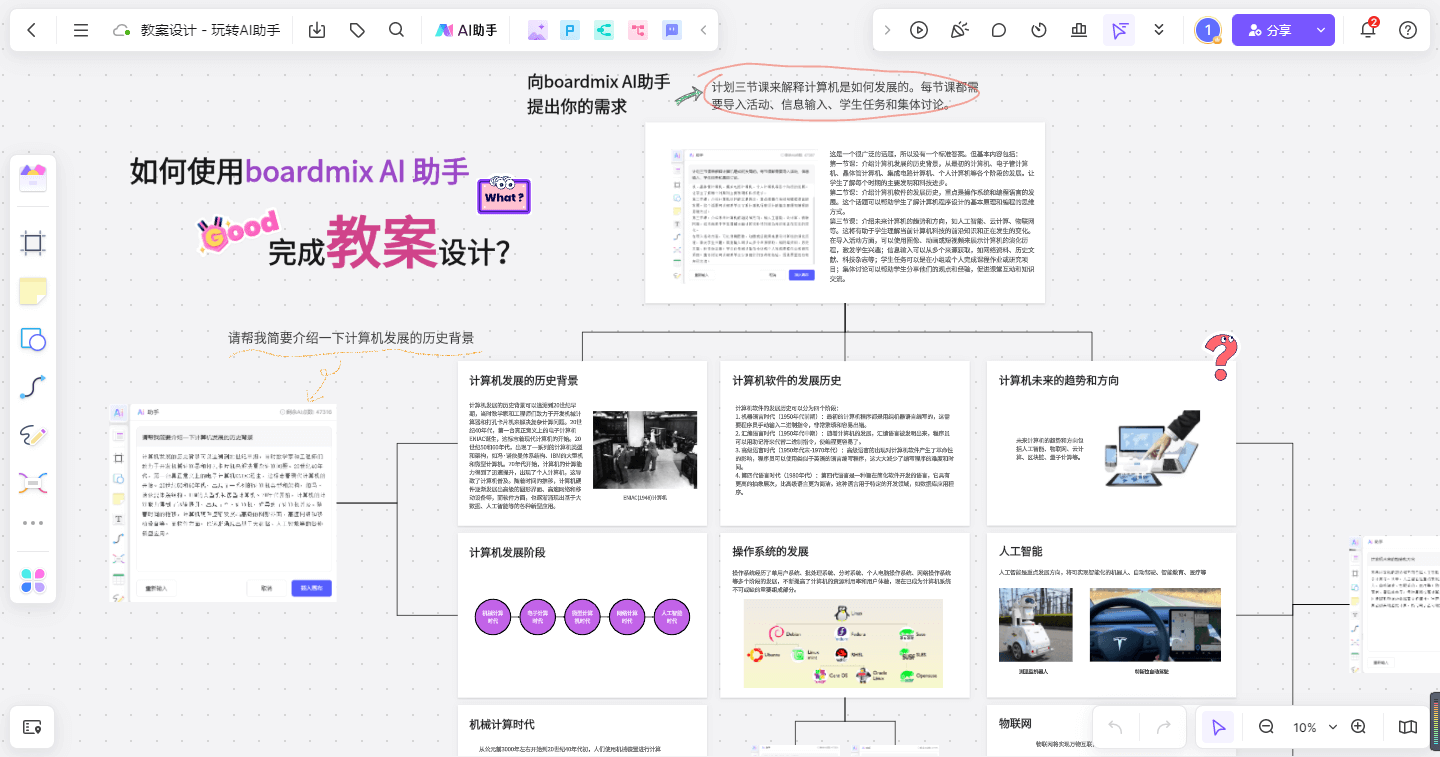Open the voting chart icon
Viewport: 1440px width, 757px height.
click(1079, 30)
